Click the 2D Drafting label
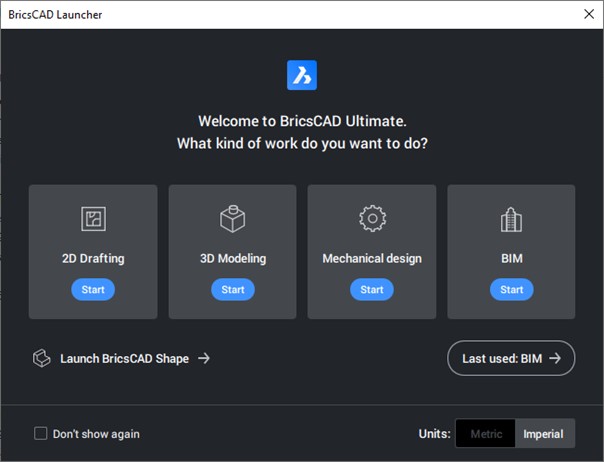The image size is (604, 462). click(93, 258)
